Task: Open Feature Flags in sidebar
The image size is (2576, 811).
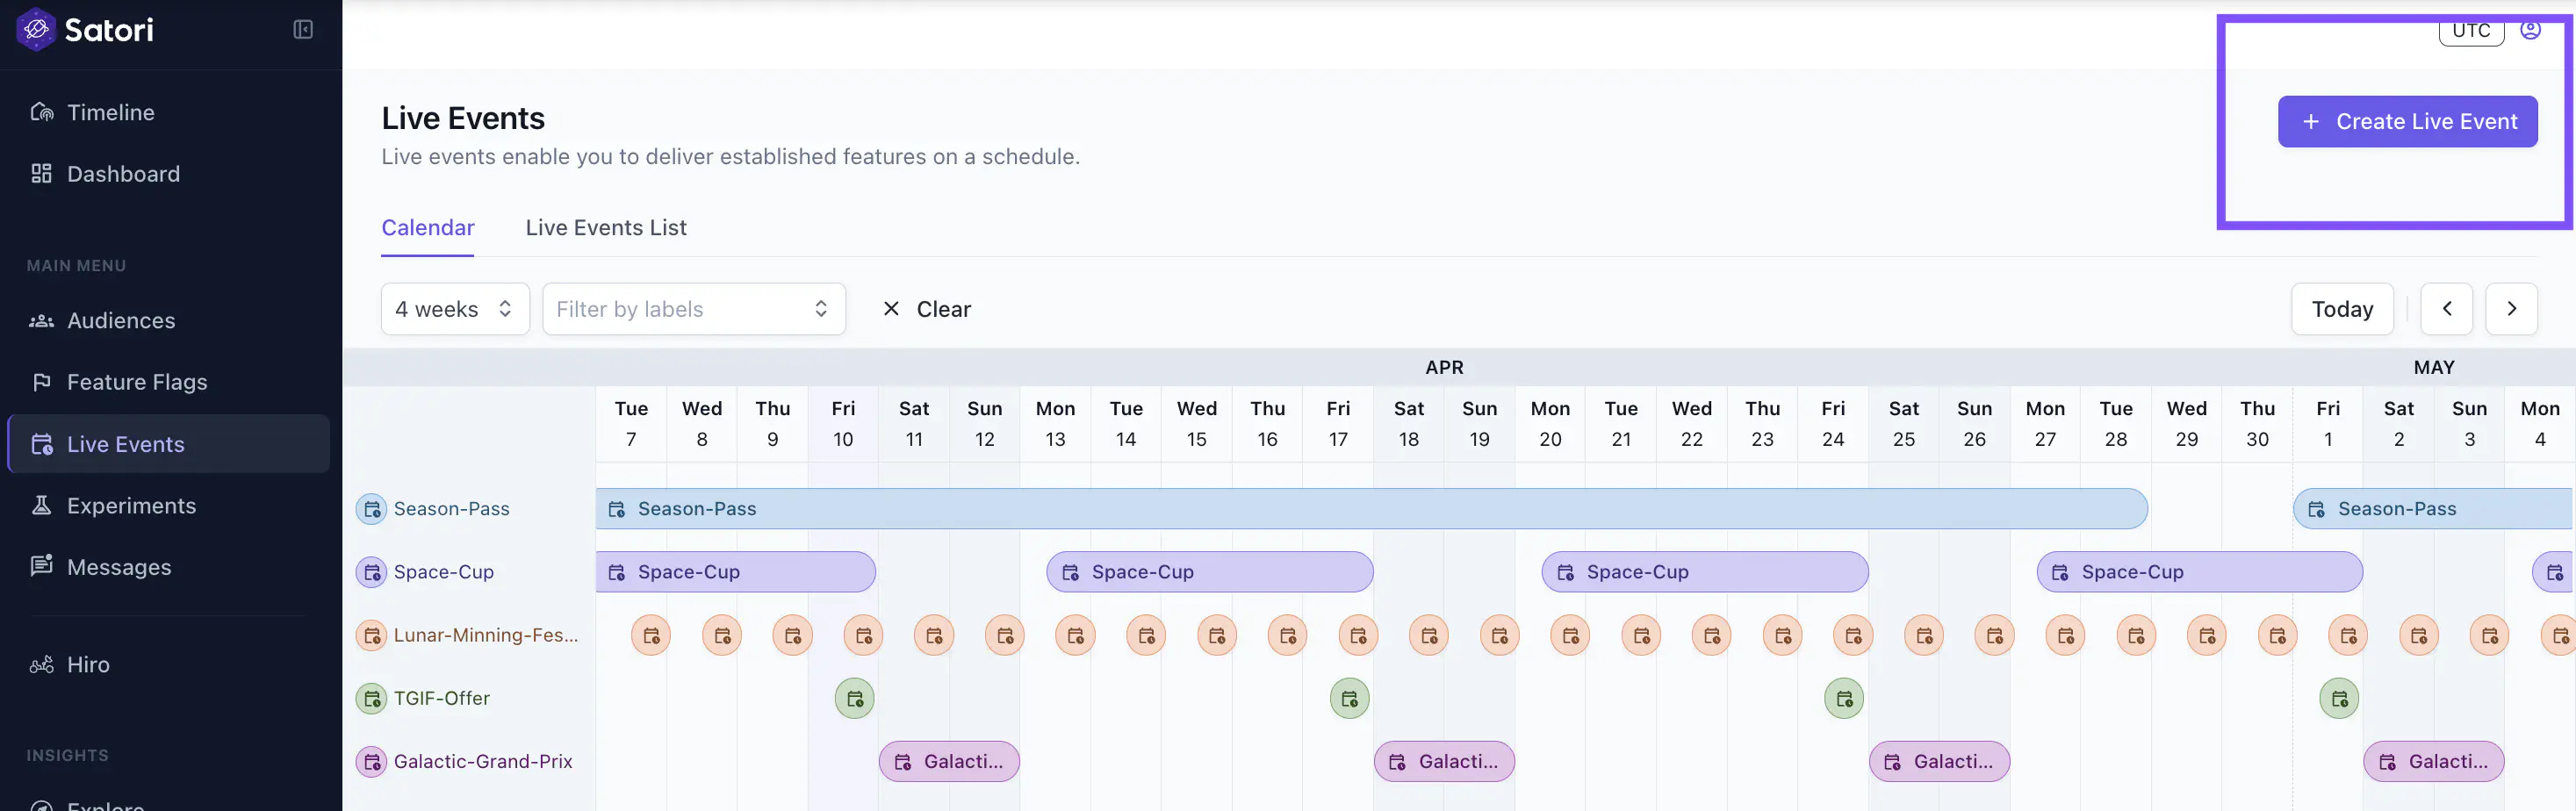Action: [x=137, y=382]
